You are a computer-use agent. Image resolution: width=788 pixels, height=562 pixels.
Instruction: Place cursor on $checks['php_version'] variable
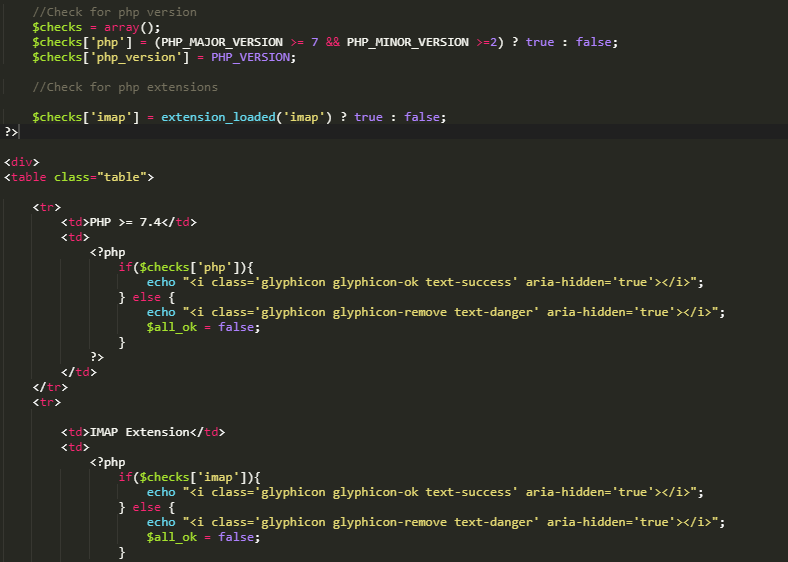tap(111, 57)
